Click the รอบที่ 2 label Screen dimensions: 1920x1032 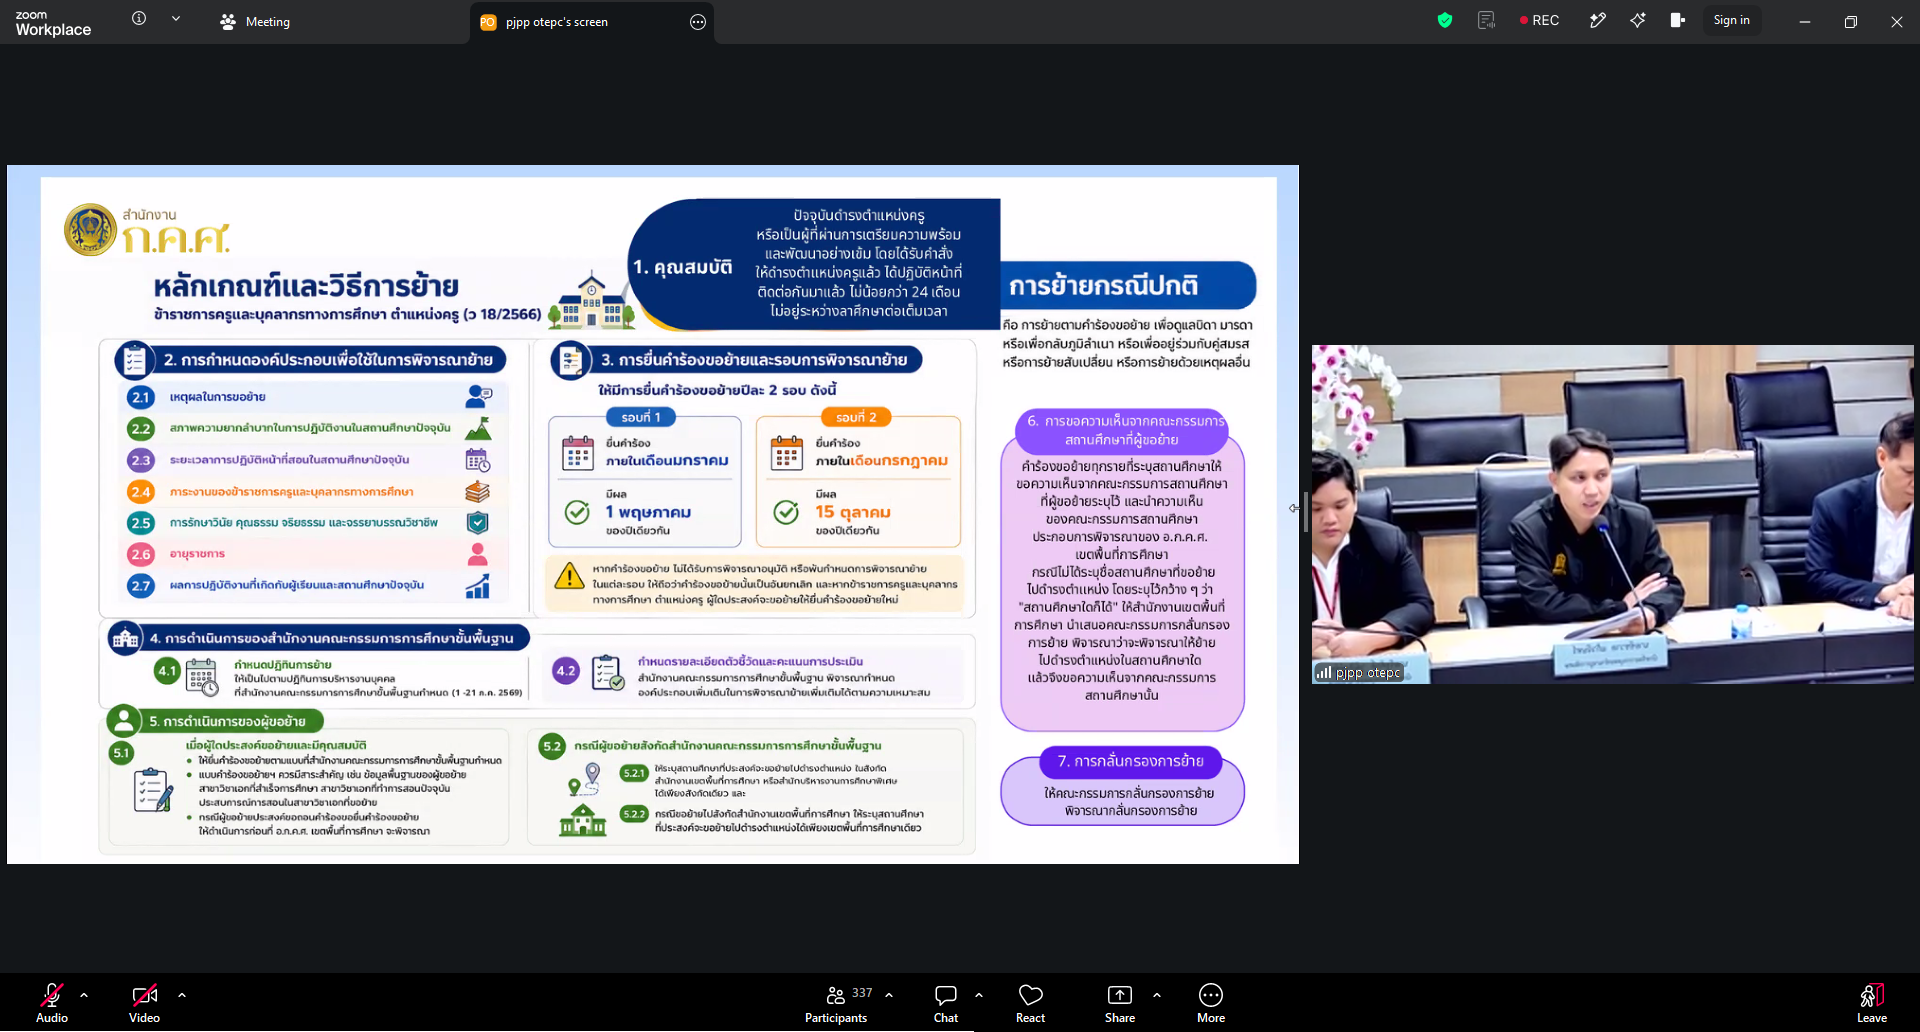(856, 417)
